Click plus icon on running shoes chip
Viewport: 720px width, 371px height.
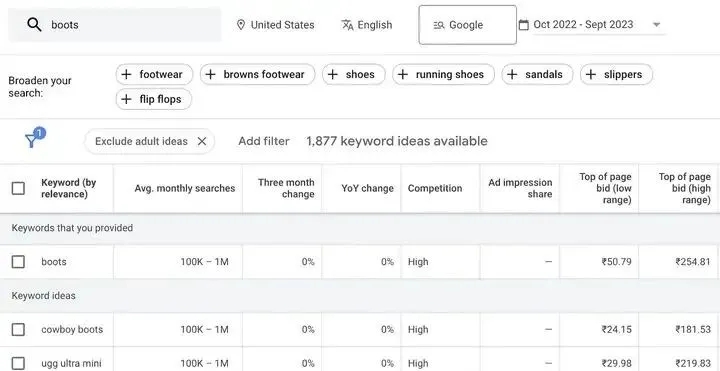(x=403, y=74)
